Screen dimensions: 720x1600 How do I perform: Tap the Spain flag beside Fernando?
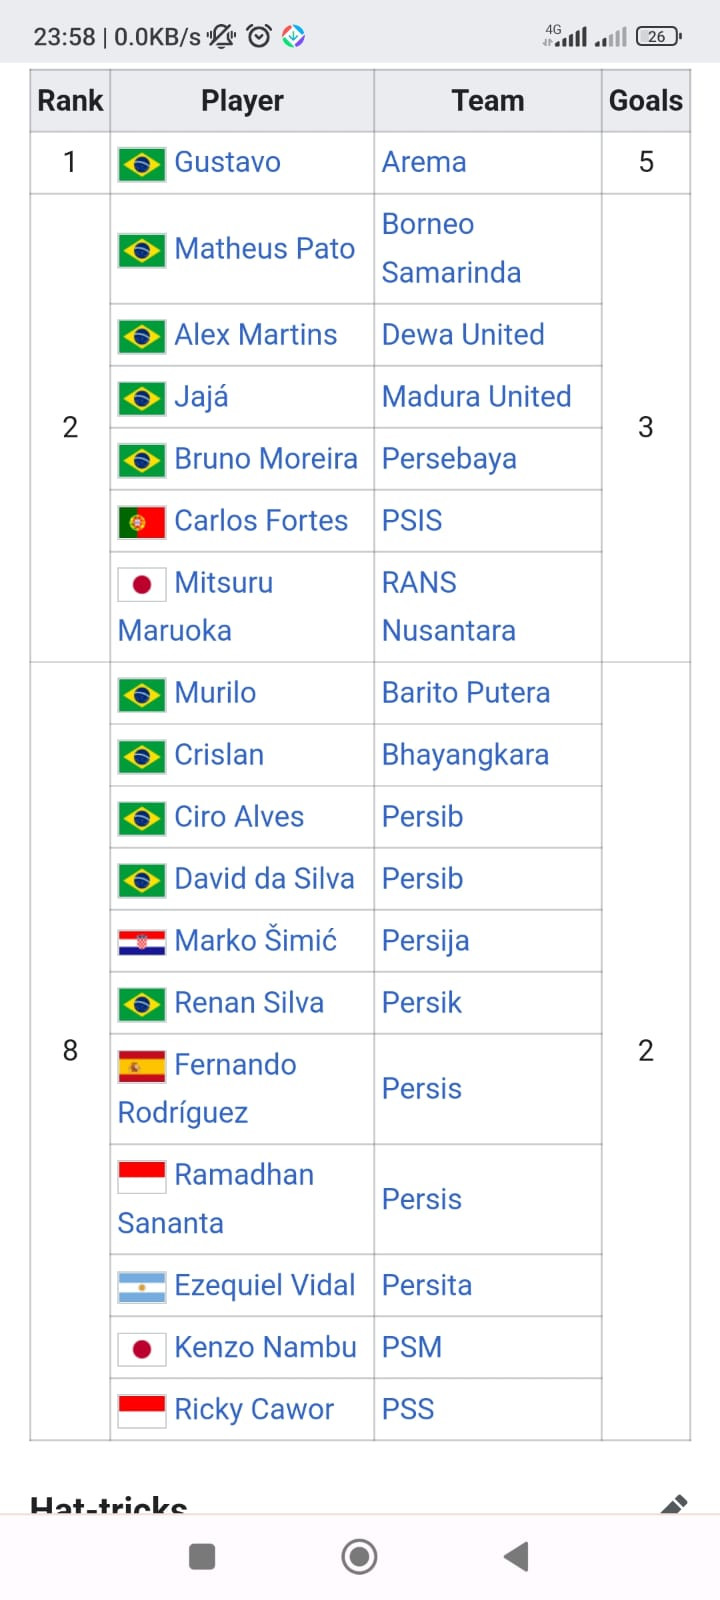click(x=141, y=1066)
